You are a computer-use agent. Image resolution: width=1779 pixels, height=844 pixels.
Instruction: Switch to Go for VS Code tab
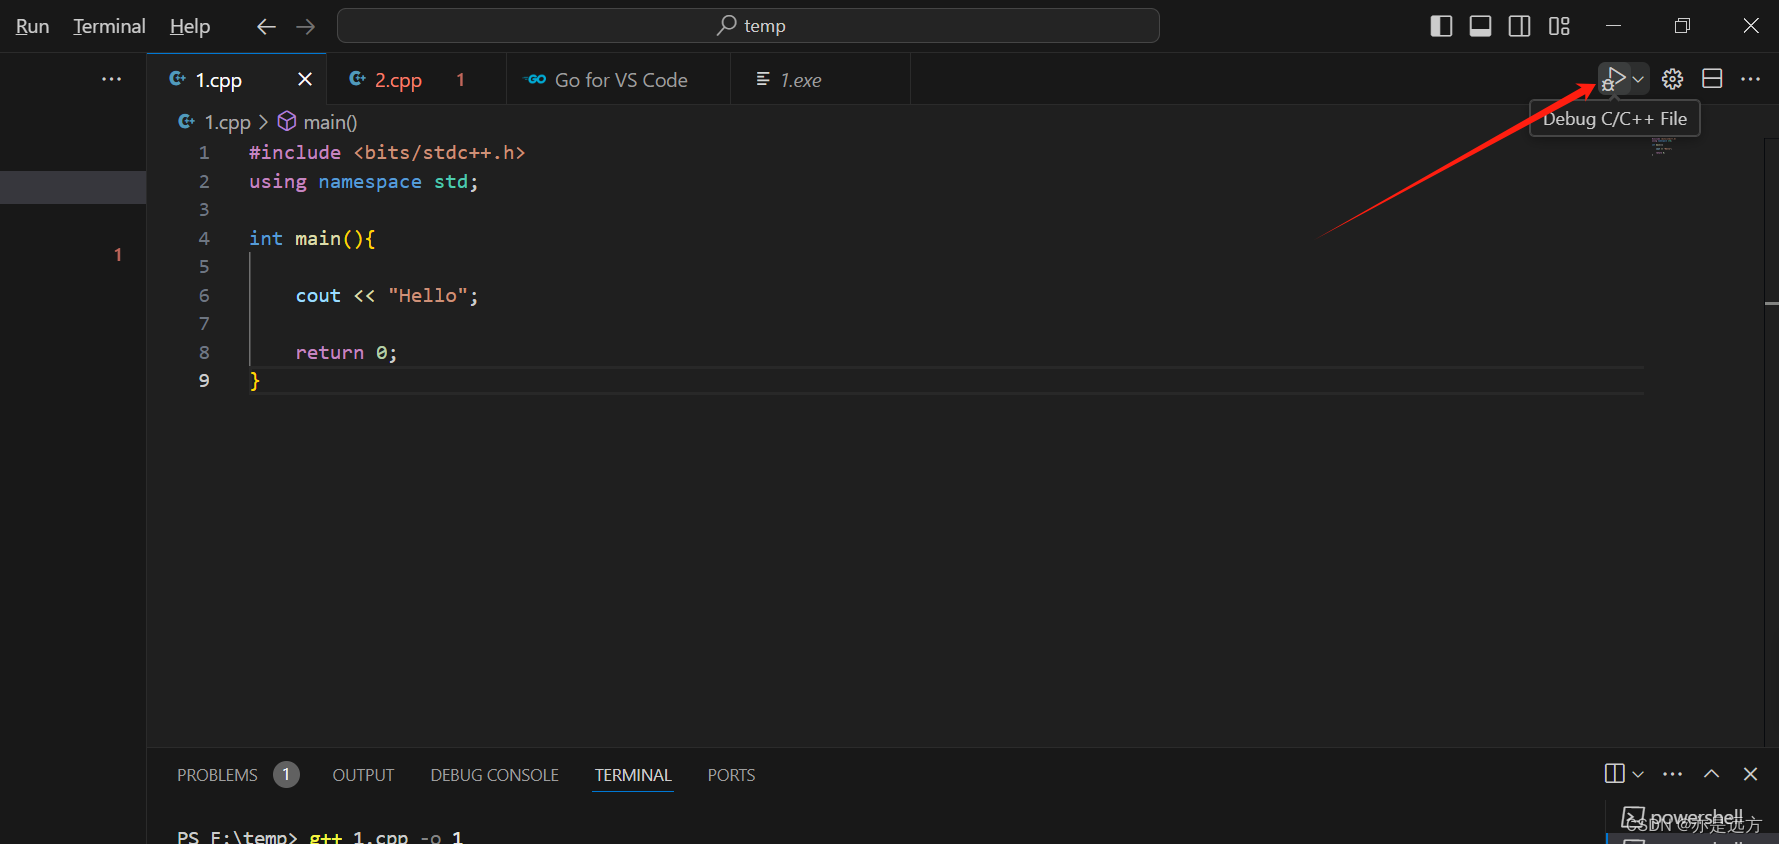(x=620, y=80)
